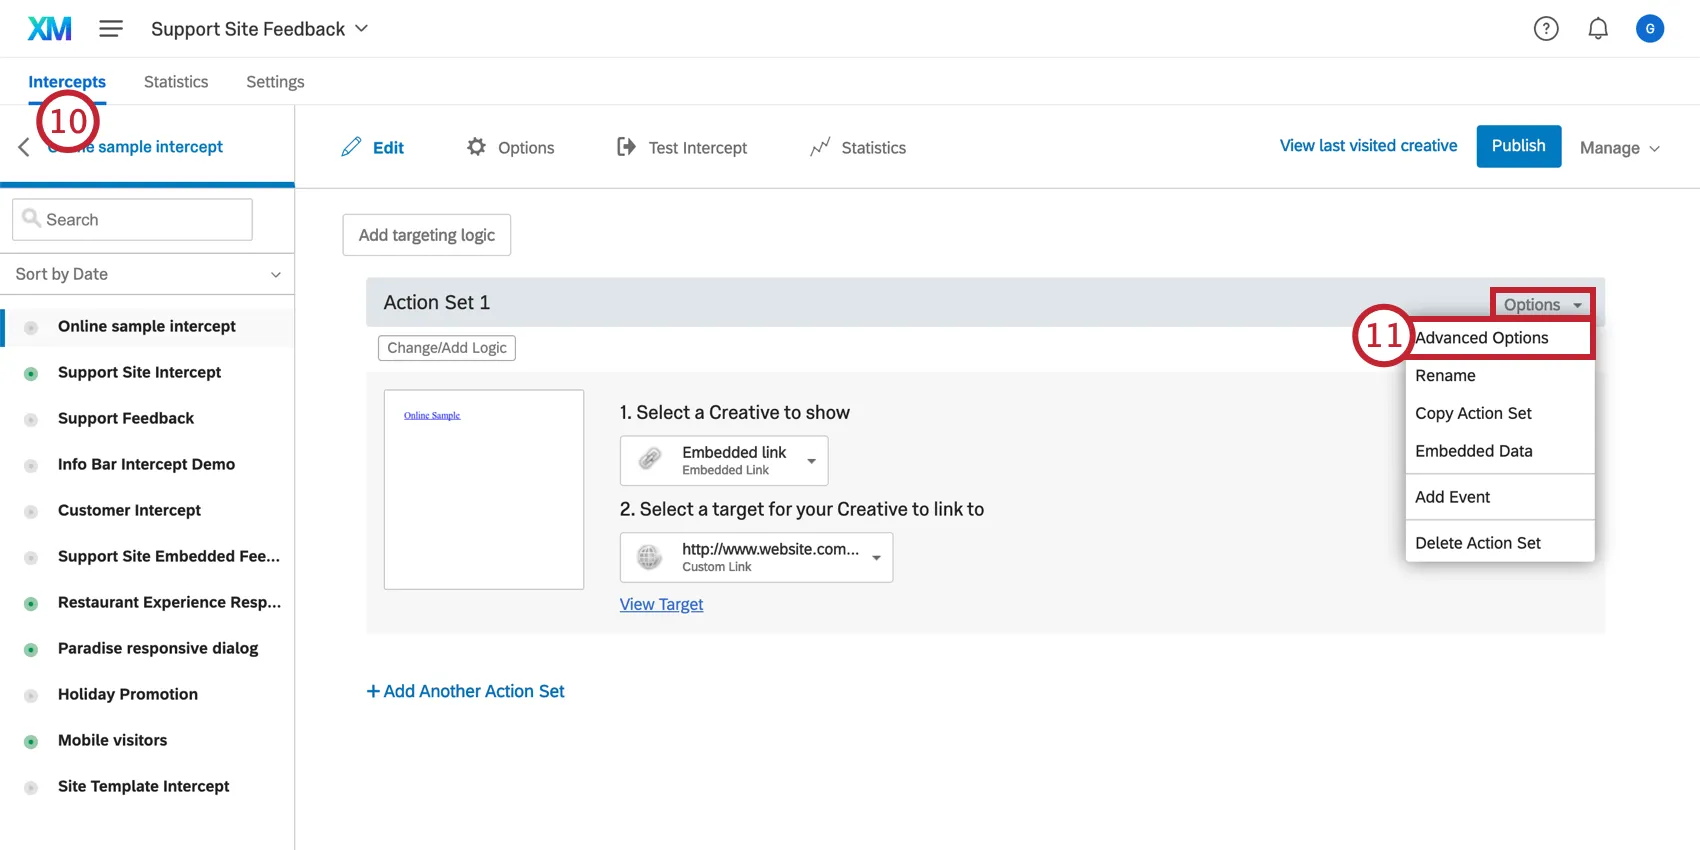Screen dimensions: 1700x850
Task: Open the help question mark icon
Action: pos(1546,29)
